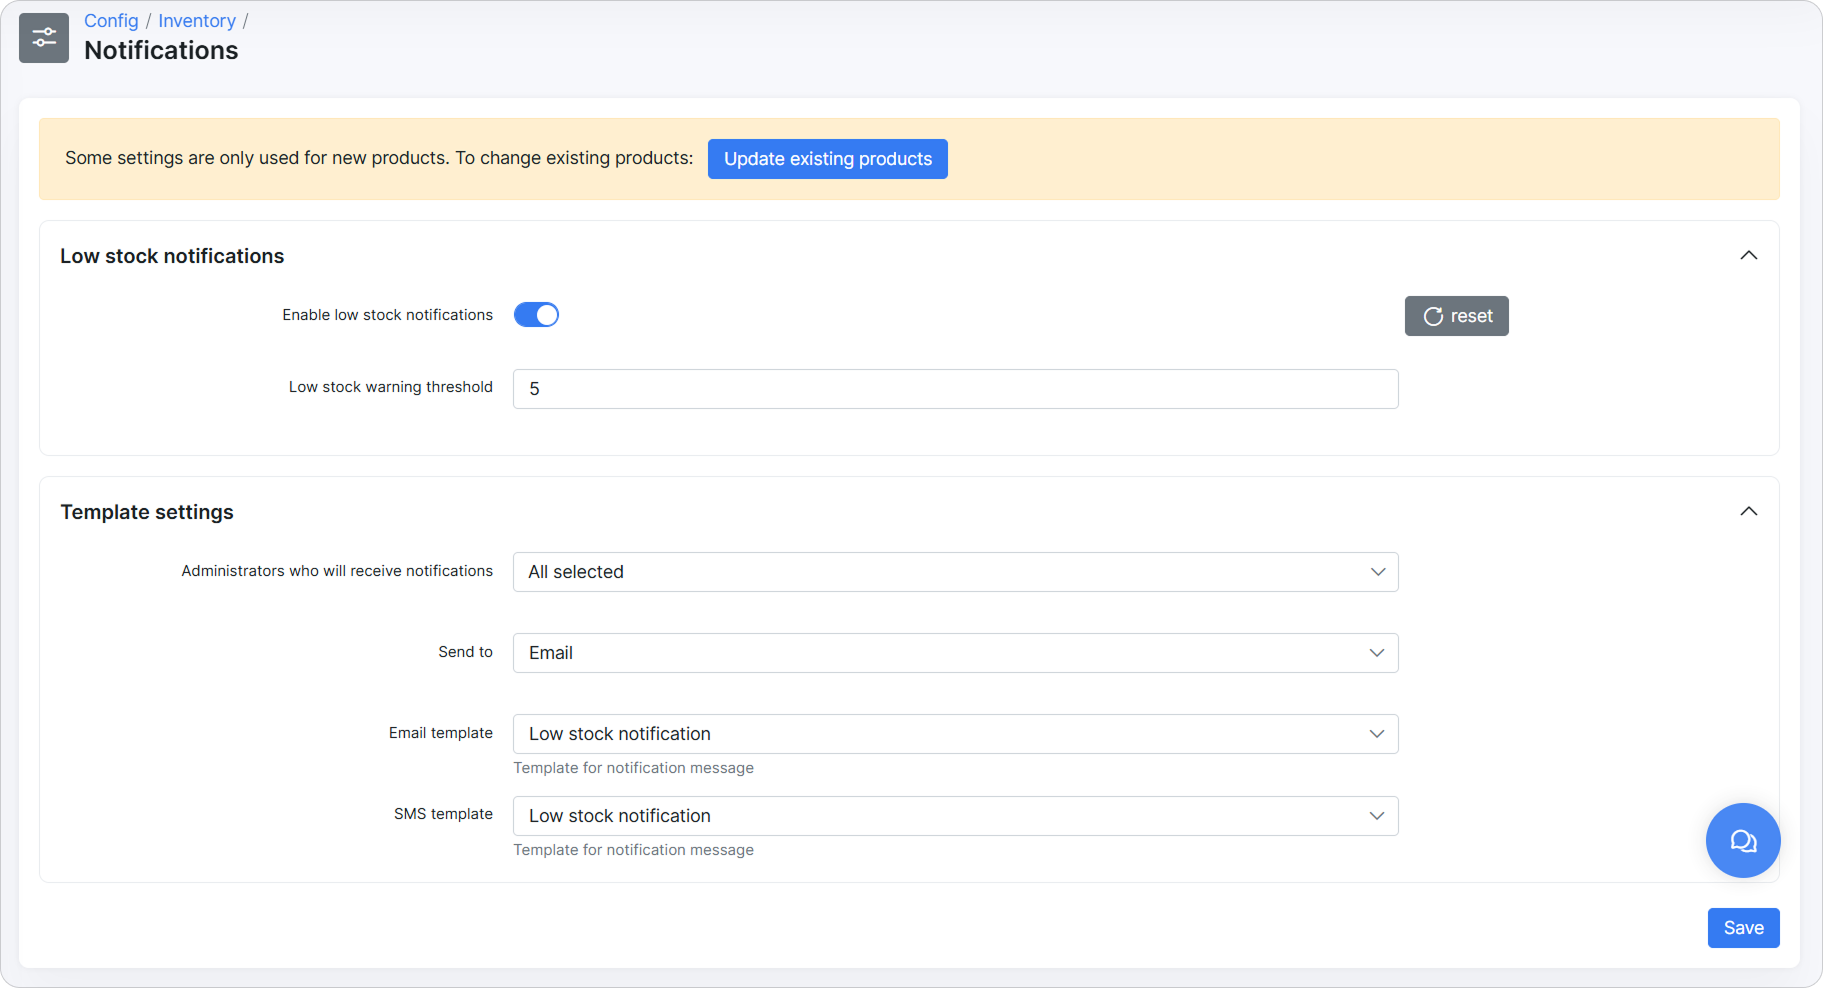Save the notification settings
Viewport: 1823px width, 988px height.
[1743, 927]
